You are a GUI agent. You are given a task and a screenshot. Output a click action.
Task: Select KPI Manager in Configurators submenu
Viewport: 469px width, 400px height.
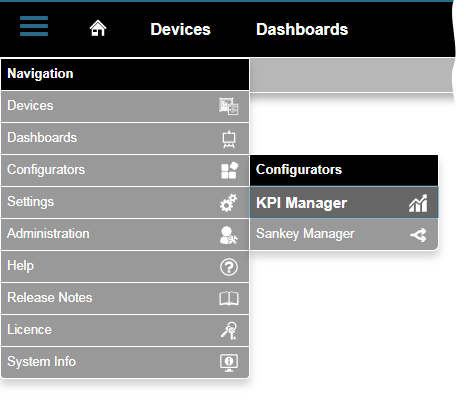[344, 203]
